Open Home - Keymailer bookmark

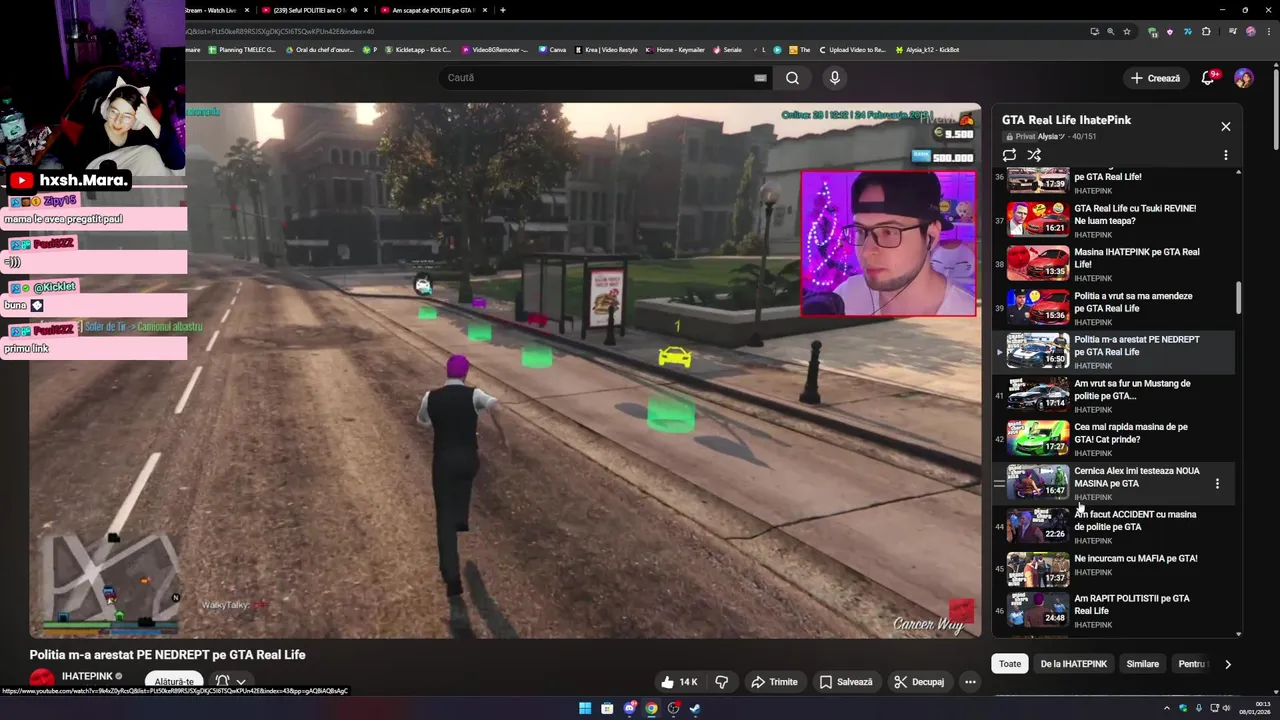pyautogui.click(x=677, y=49)
